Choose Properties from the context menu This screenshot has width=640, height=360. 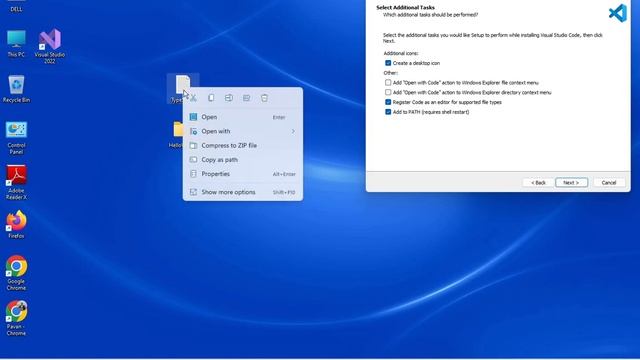[x=243, y=174]
